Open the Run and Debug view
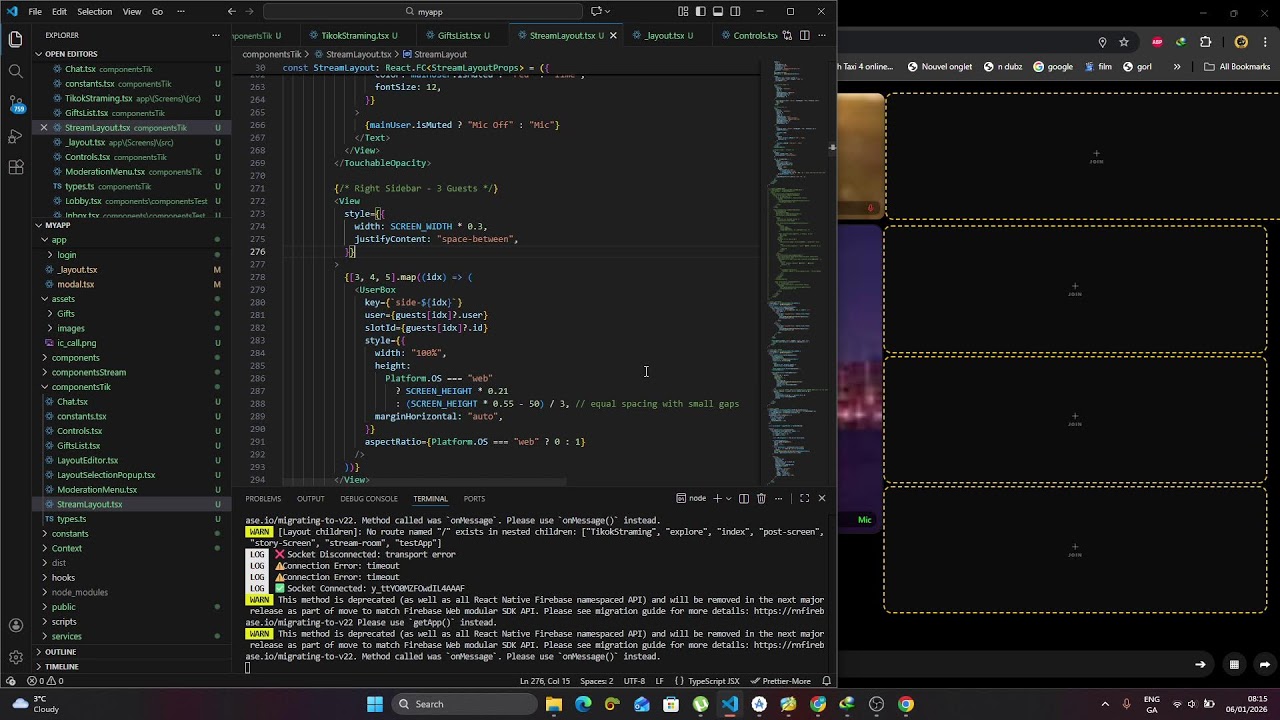Viewport: 1280px width, 720px height. point(15,135)
